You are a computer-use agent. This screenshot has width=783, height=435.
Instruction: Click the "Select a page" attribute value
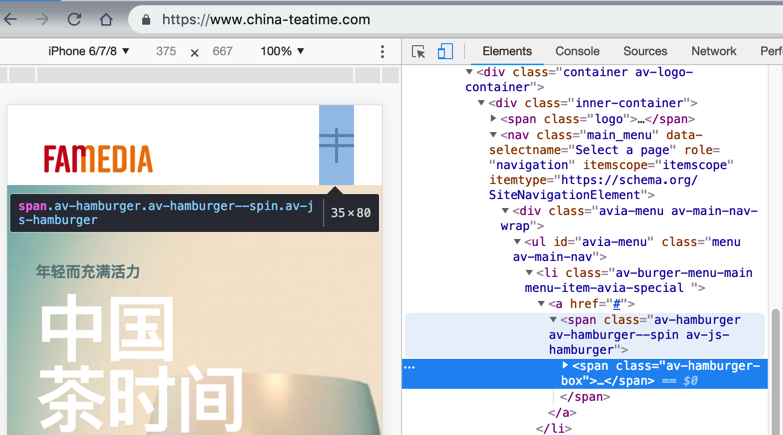(x=622, y=150)
